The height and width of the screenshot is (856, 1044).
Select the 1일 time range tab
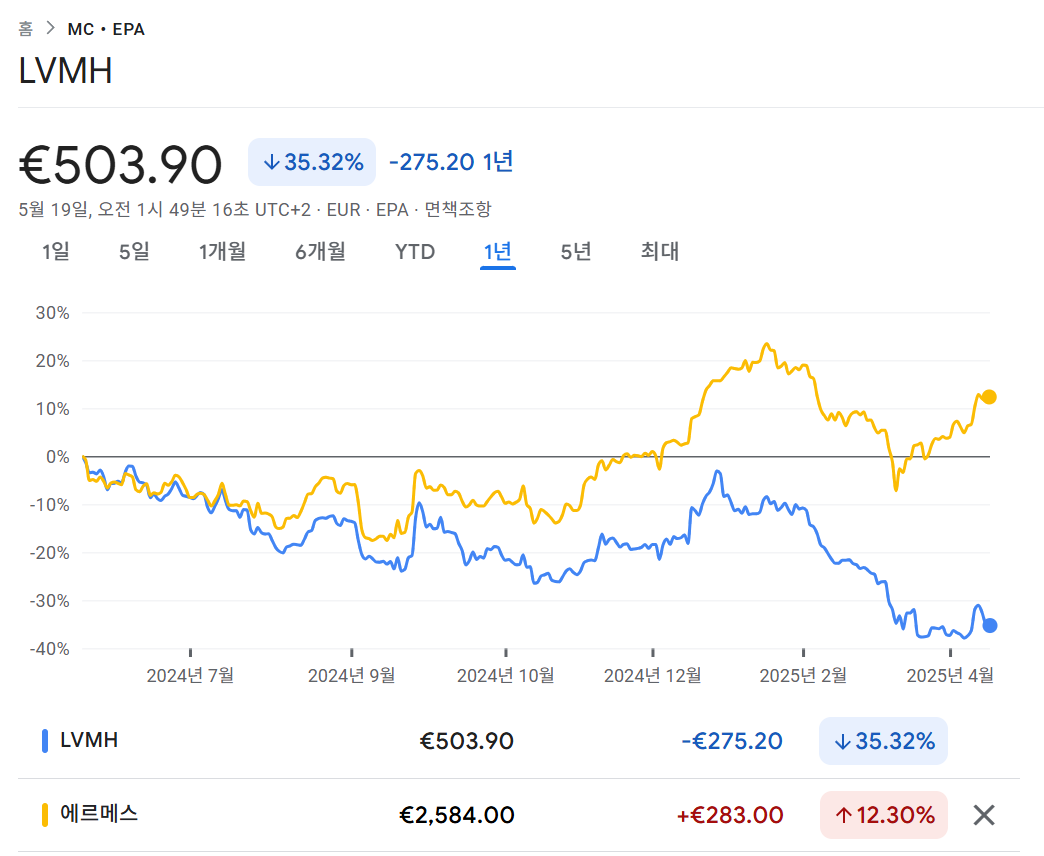point(56,252)
